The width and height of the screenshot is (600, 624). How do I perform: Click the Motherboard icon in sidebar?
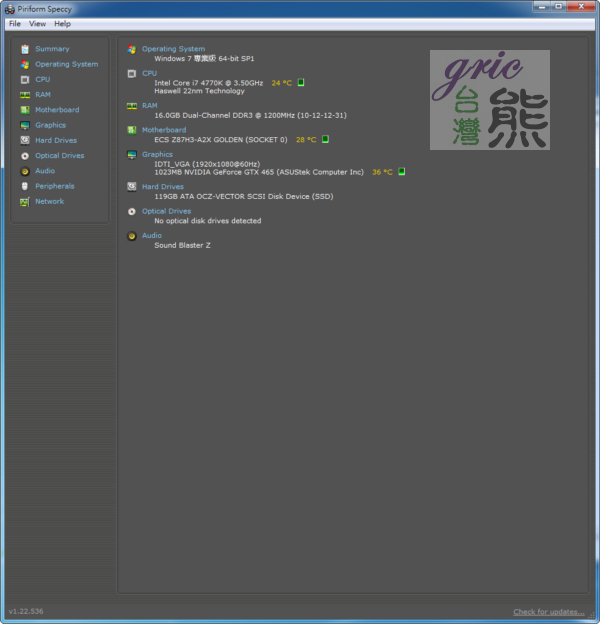(x=25, y=110)
